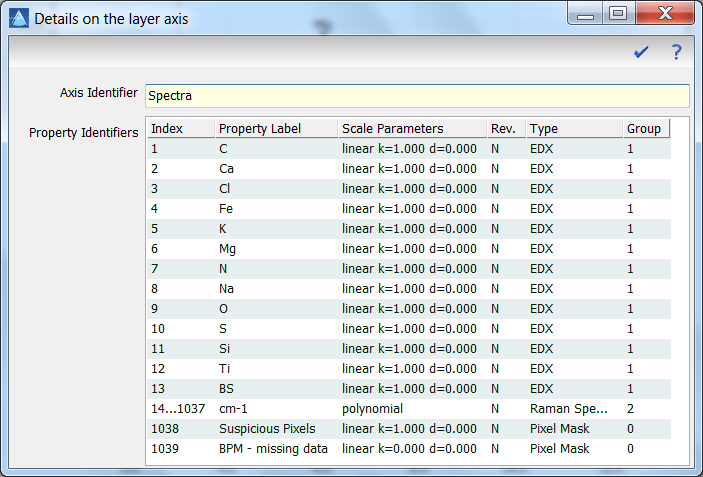Select the Type column header
This screenshot has width=703, height=477.
[571, 129]
